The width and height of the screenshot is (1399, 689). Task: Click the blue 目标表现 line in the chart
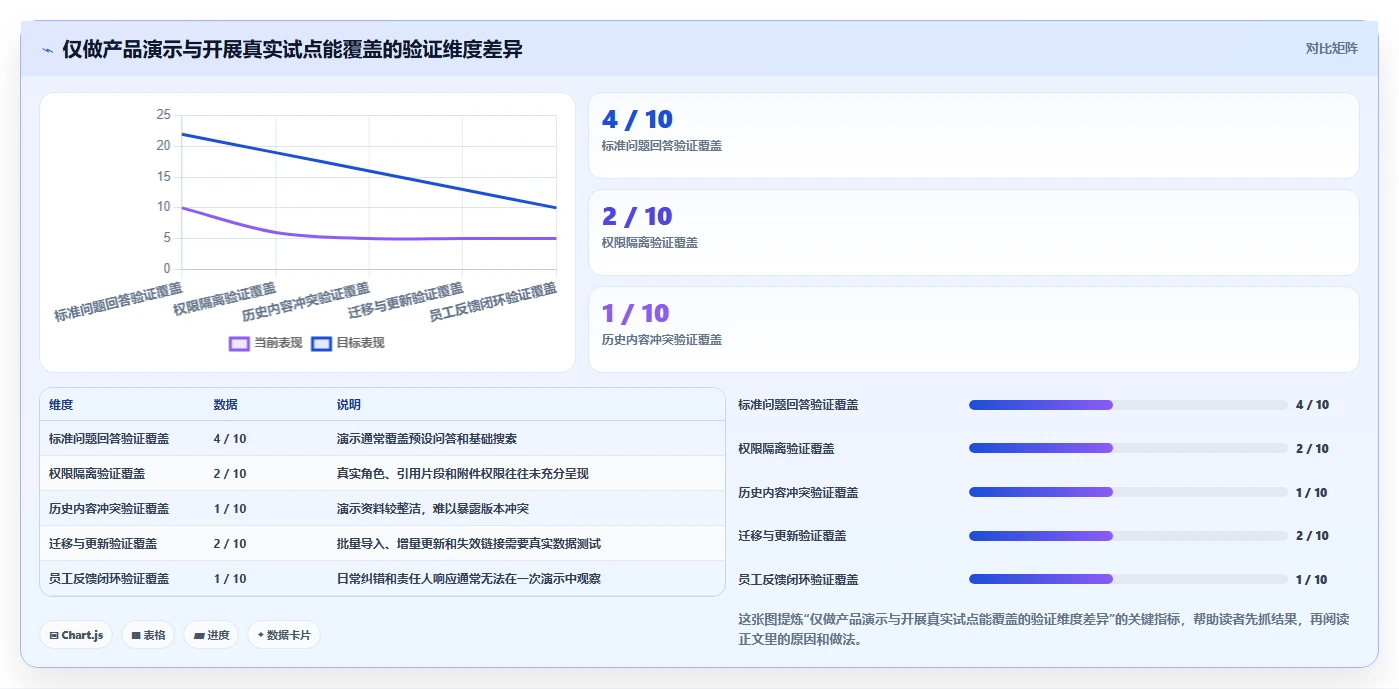tap(369, 171)
